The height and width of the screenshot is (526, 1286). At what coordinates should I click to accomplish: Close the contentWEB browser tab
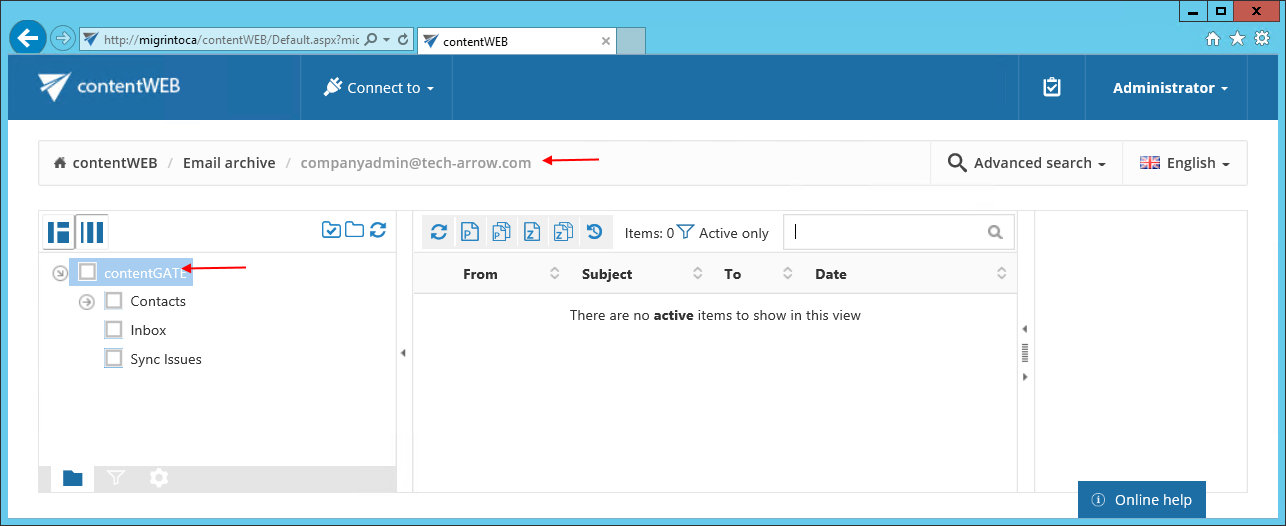click(x=606, y=41)
